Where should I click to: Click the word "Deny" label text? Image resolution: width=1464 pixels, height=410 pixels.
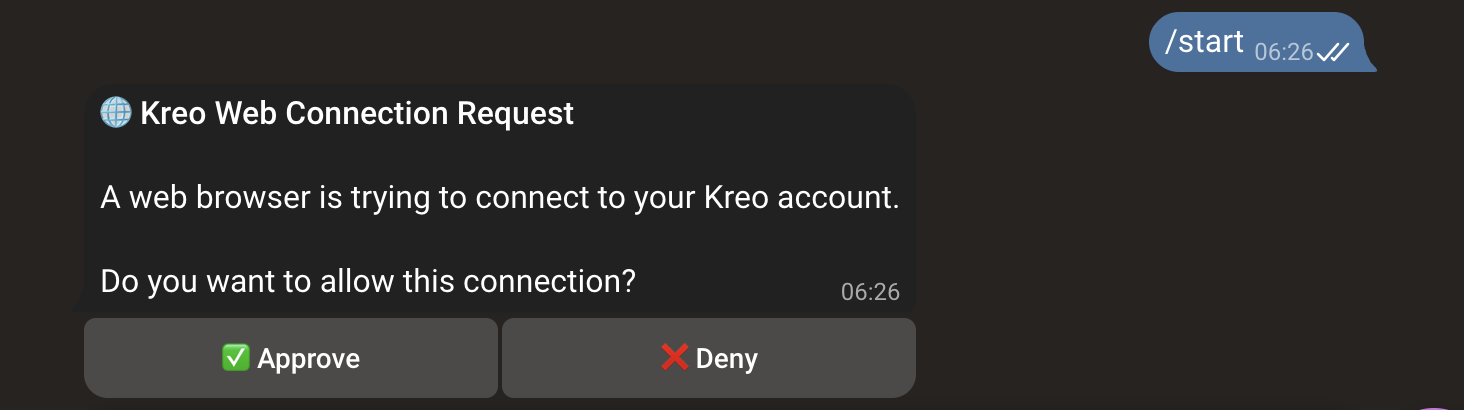pyautogui.click(x=726, y=358)
